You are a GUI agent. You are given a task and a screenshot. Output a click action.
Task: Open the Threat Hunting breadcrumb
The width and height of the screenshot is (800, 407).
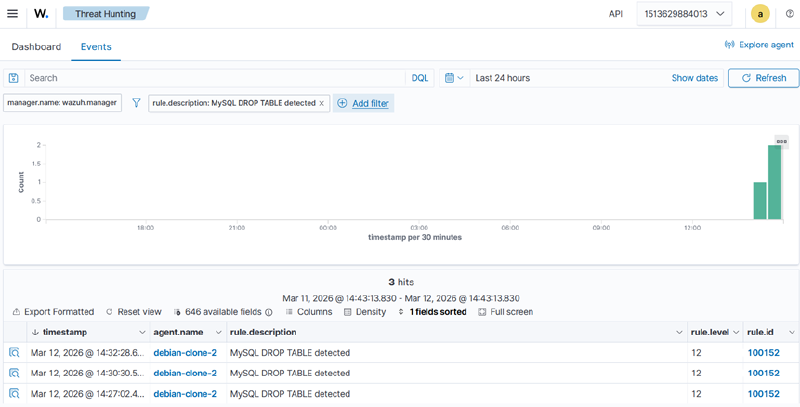pos(106,14)
